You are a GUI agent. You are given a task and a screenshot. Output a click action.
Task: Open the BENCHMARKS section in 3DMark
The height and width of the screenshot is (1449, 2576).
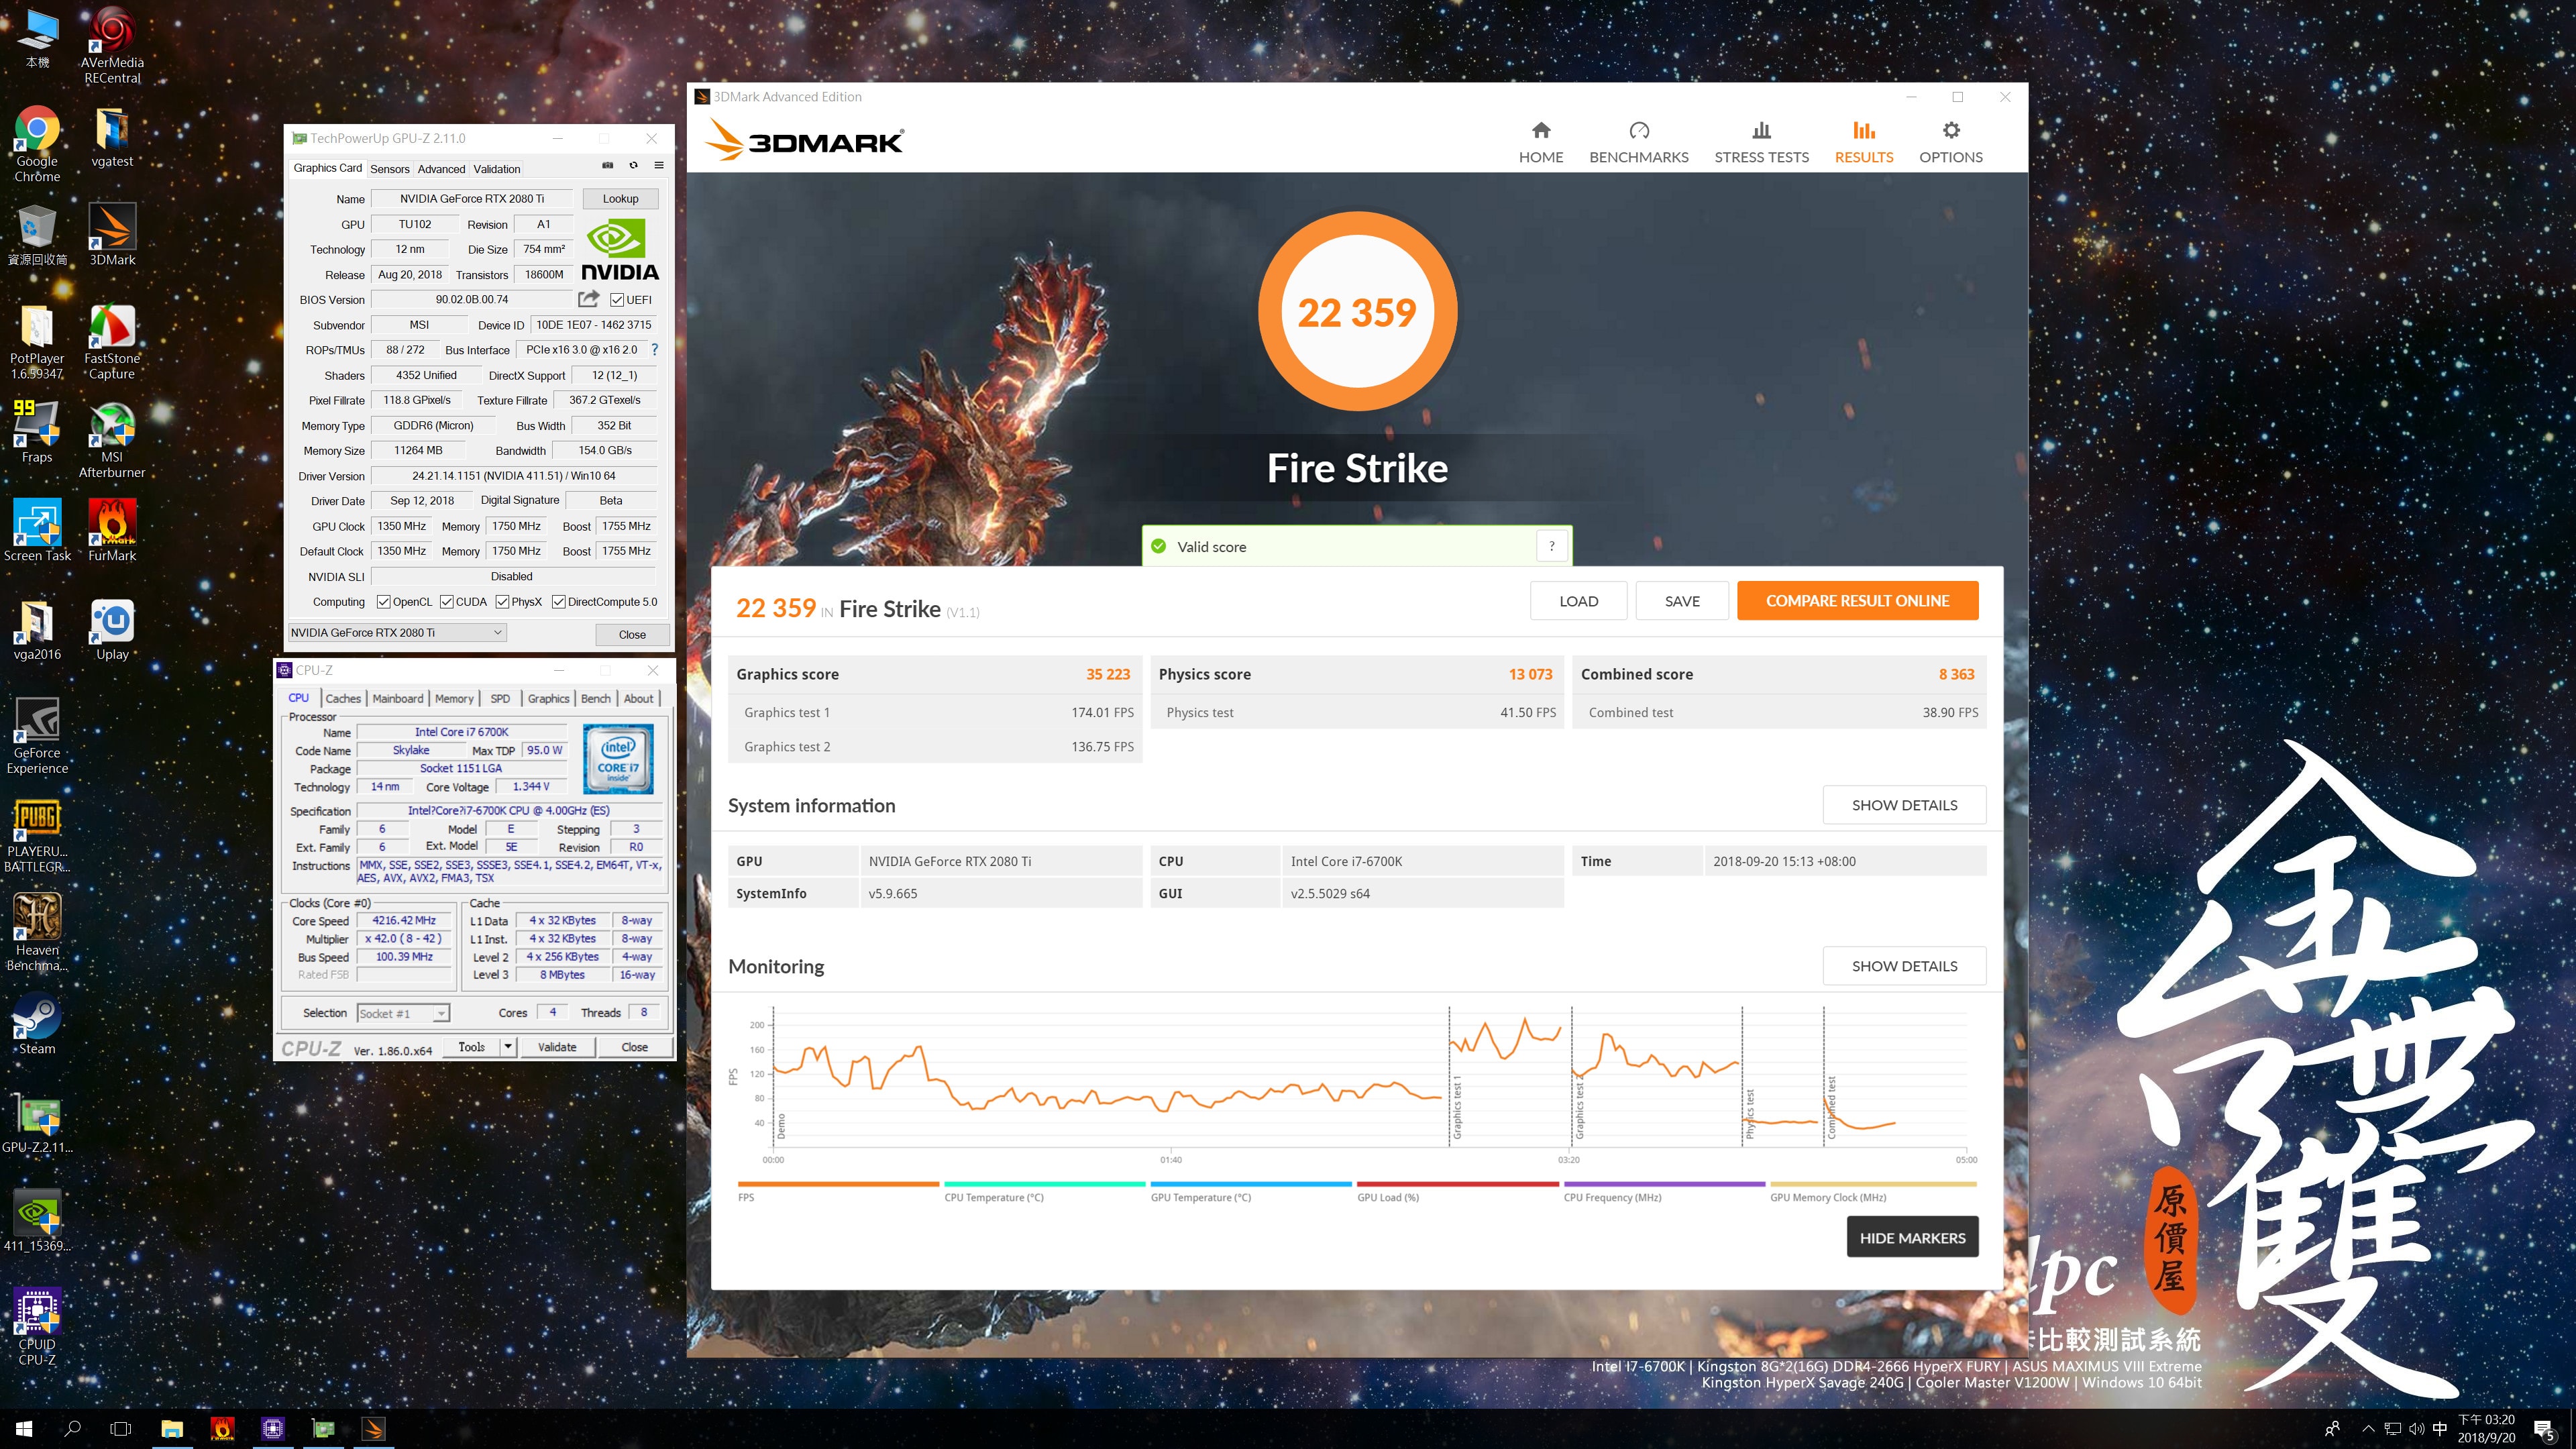[x=1638, y=142]
